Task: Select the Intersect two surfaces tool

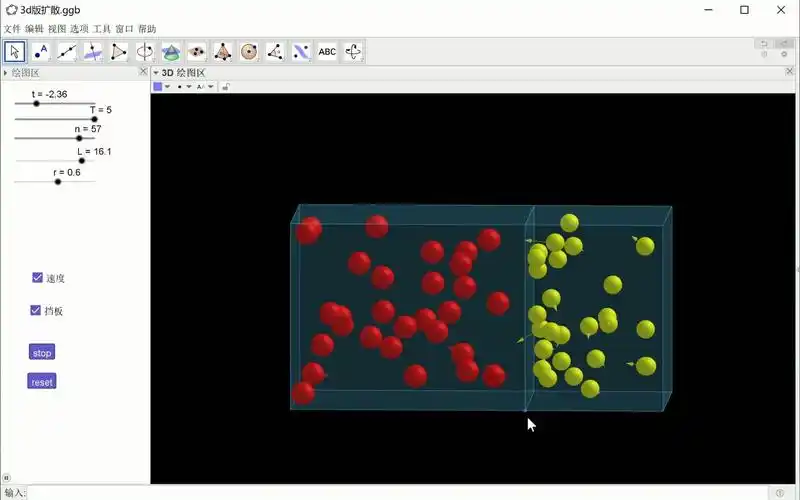Action: point(171,52)
